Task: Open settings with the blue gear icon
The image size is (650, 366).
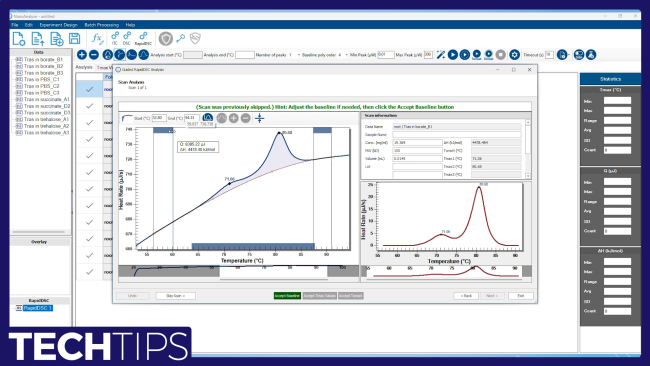Action: pos(514,54)
